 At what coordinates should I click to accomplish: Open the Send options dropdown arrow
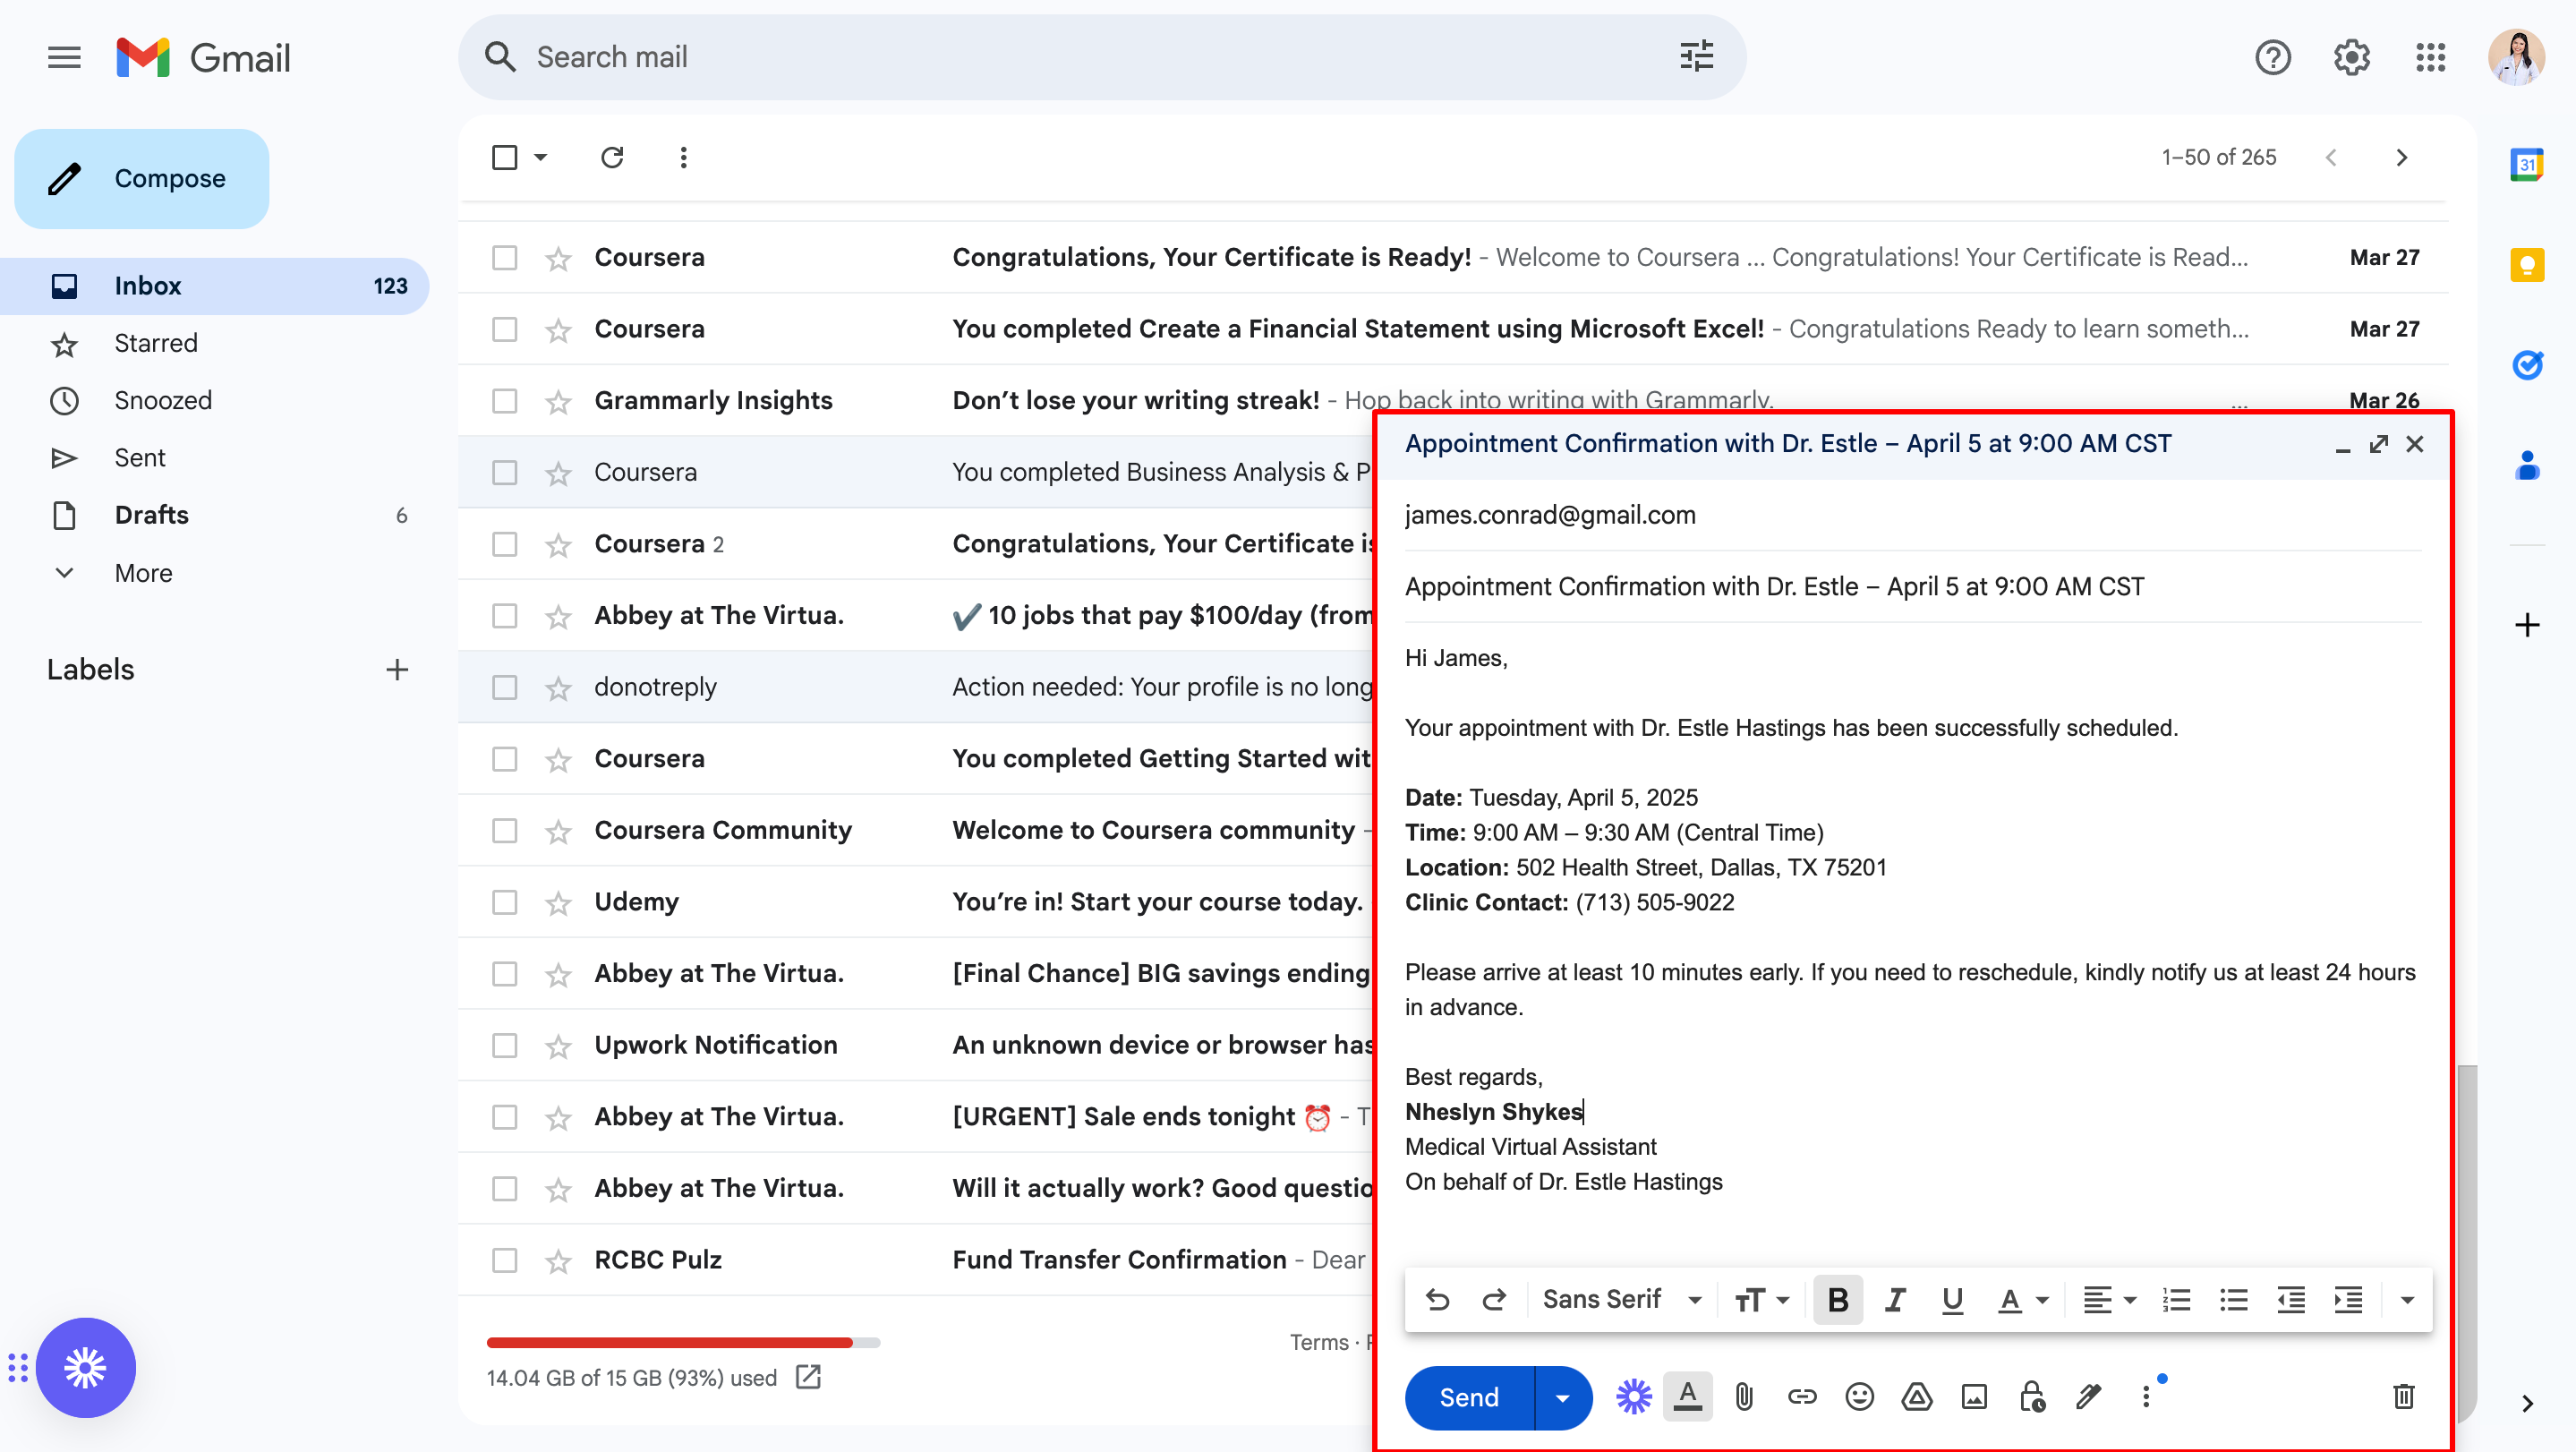click(x=1562, y=1397)
